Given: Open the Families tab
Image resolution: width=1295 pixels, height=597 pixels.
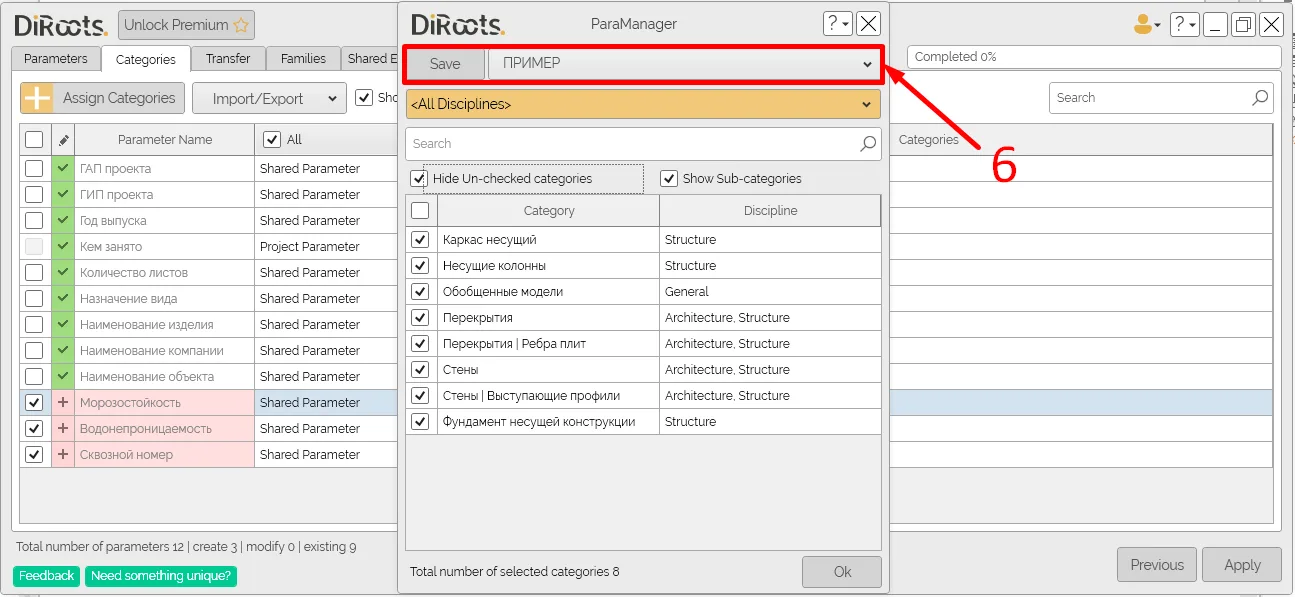Looking at the screenshot, I should pos(303,59).
